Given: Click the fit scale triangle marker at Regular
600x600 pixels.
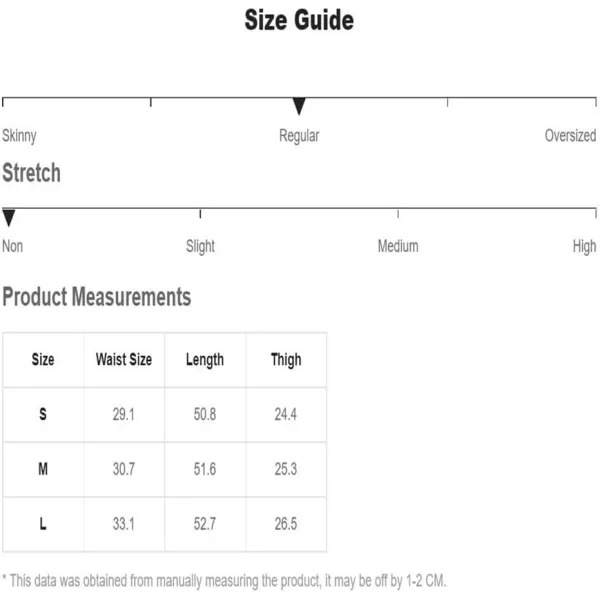Looking at the screenshot, I should click(x=299, y=106).
